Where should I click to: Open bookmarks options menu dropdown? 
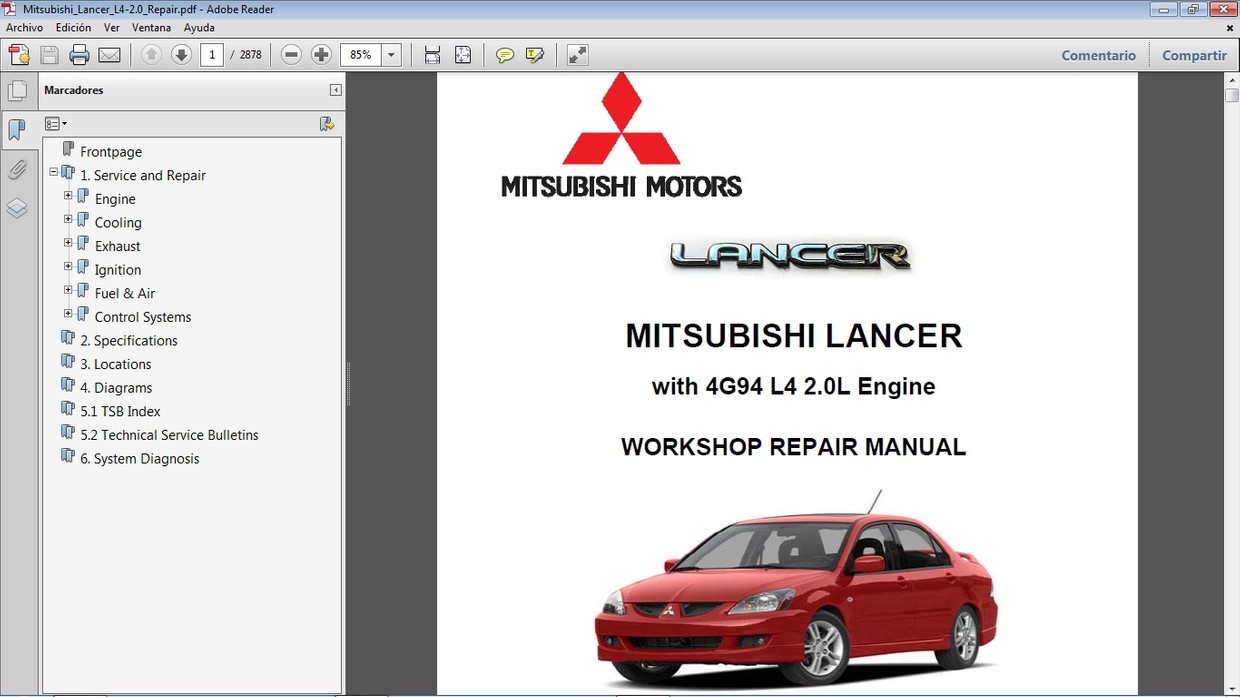tap(56, 124)
